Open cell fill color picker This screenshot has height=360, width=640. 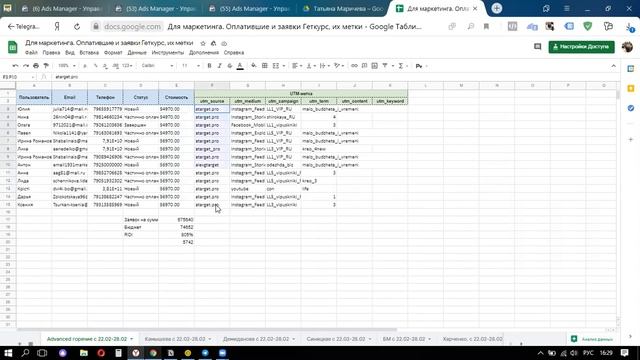click(x=254, y=66)
